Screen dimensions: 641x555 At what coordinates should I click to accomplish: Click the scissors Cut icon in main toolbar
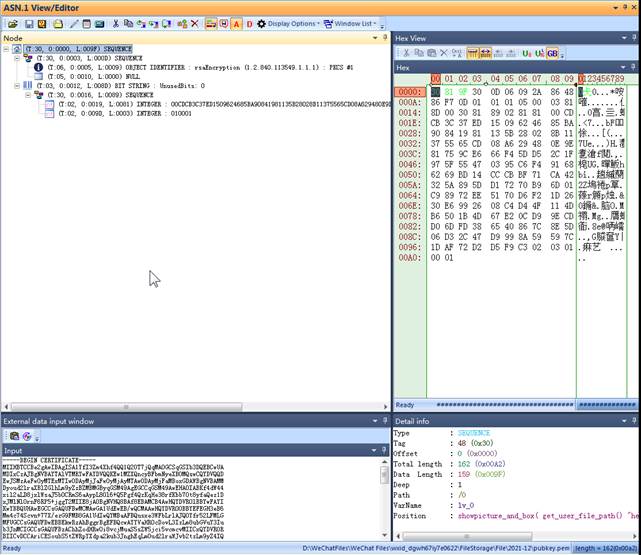(x=116, y=23)
